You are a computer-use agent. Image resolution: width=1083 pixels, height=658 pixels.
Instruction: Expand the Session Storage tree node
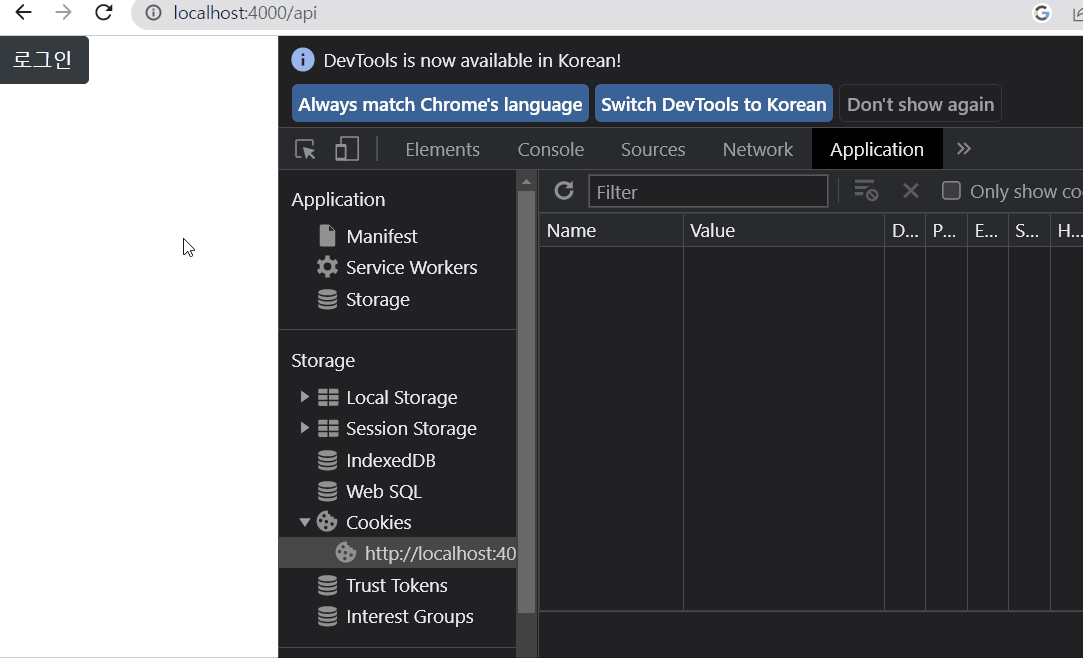coord(304,428)
